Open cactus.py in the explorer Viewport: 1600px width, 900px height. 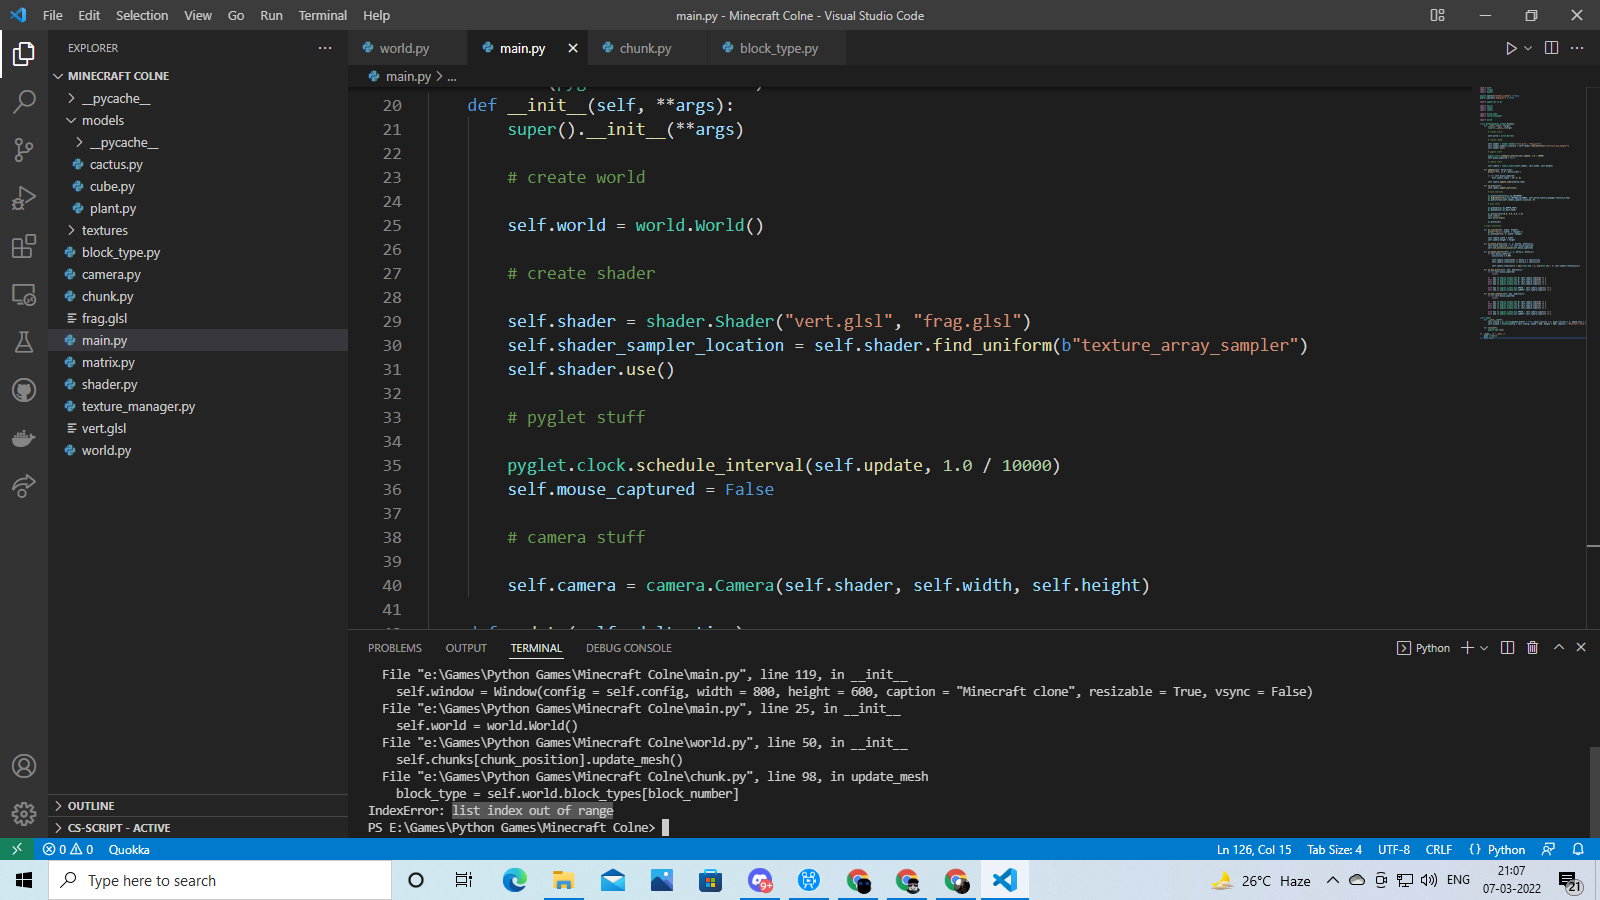[x=198, y=164]
